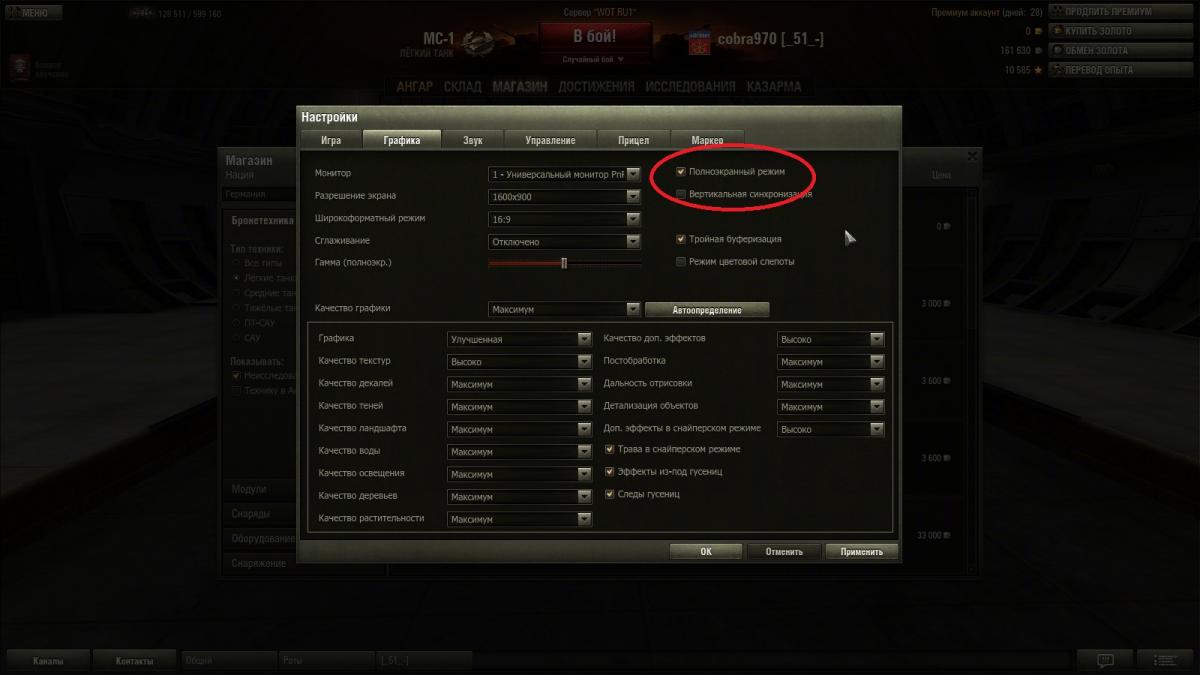Open the list icon at bottom right
Screen dimensions: 1200x675
pyautogui.click(x=1165, y=660)
